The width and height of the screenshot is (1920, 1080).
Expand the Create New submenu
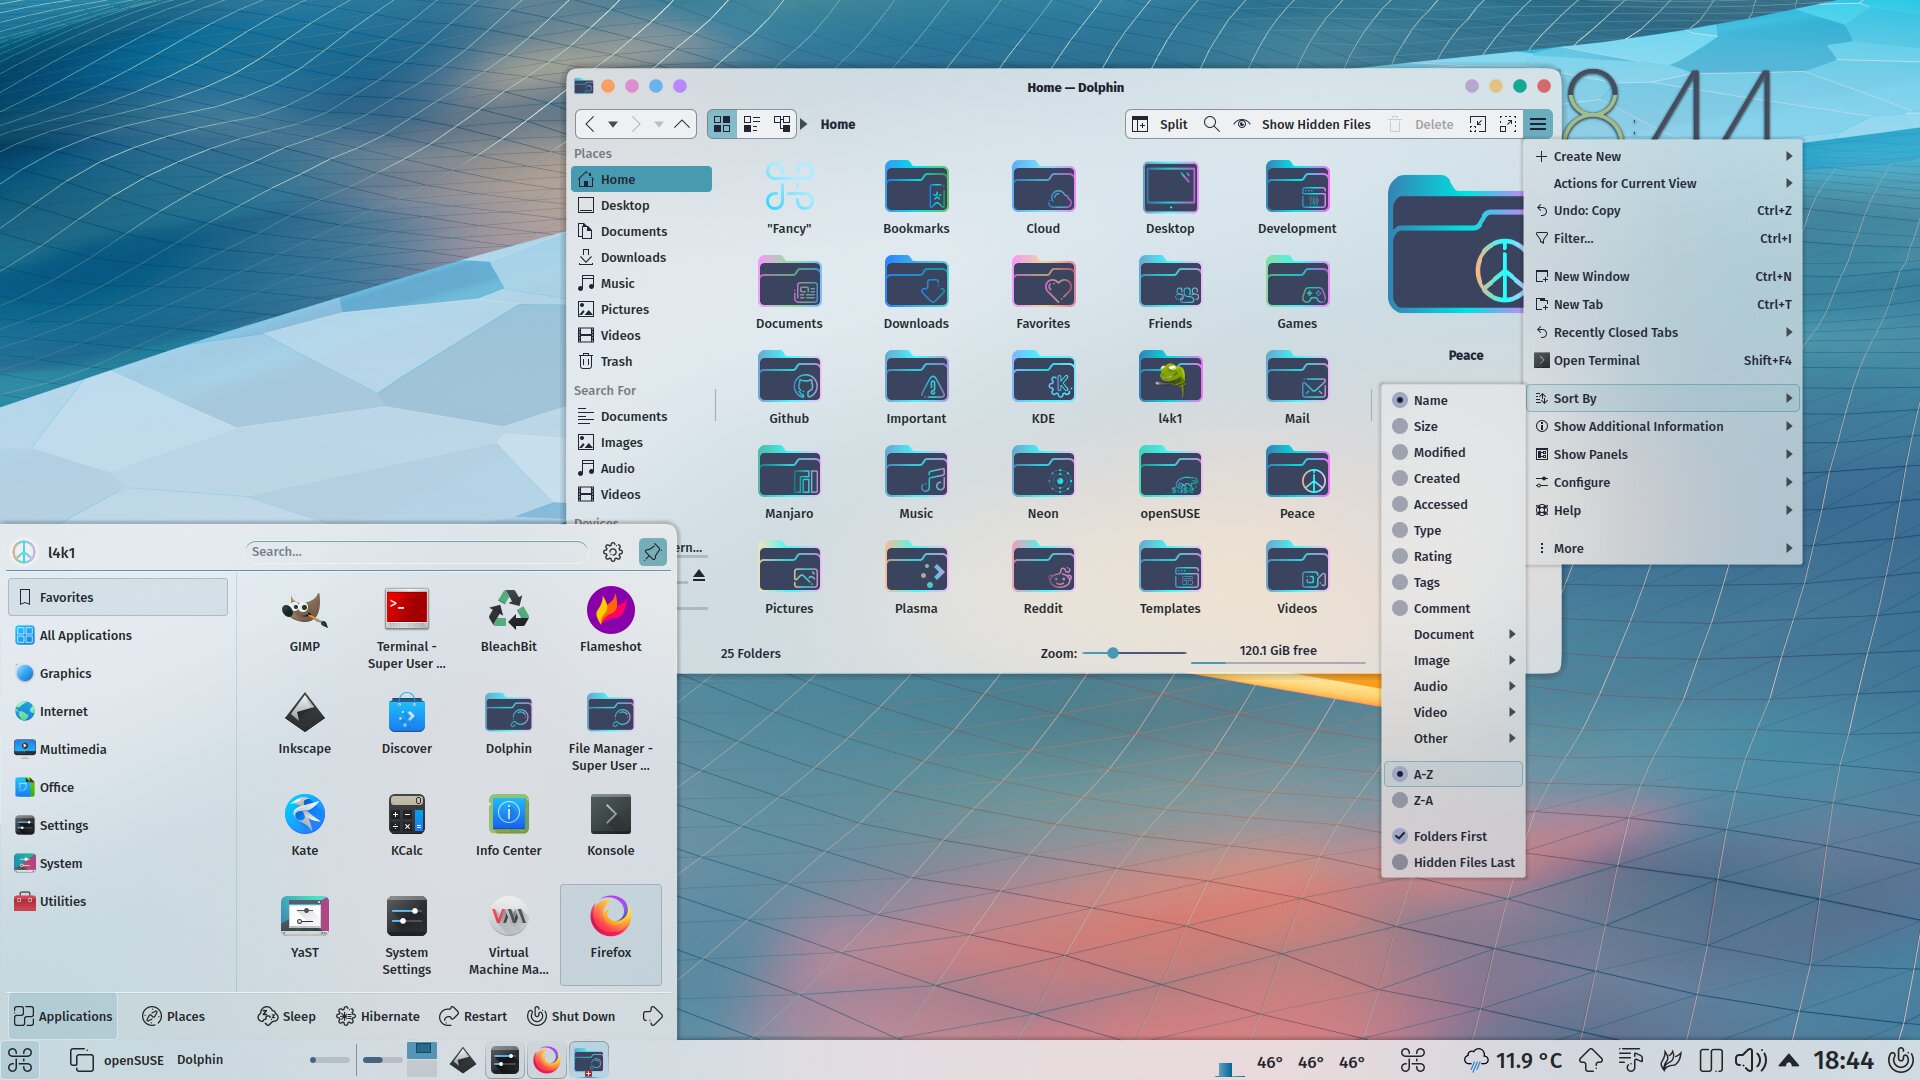[1663, 156]
